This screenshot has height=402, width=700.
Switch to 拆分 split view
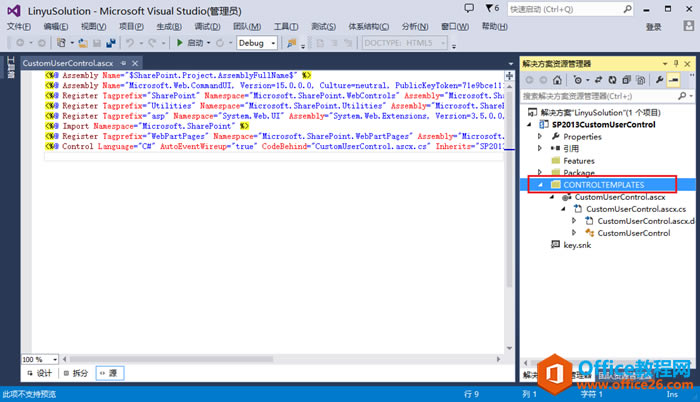pos(76,373)
